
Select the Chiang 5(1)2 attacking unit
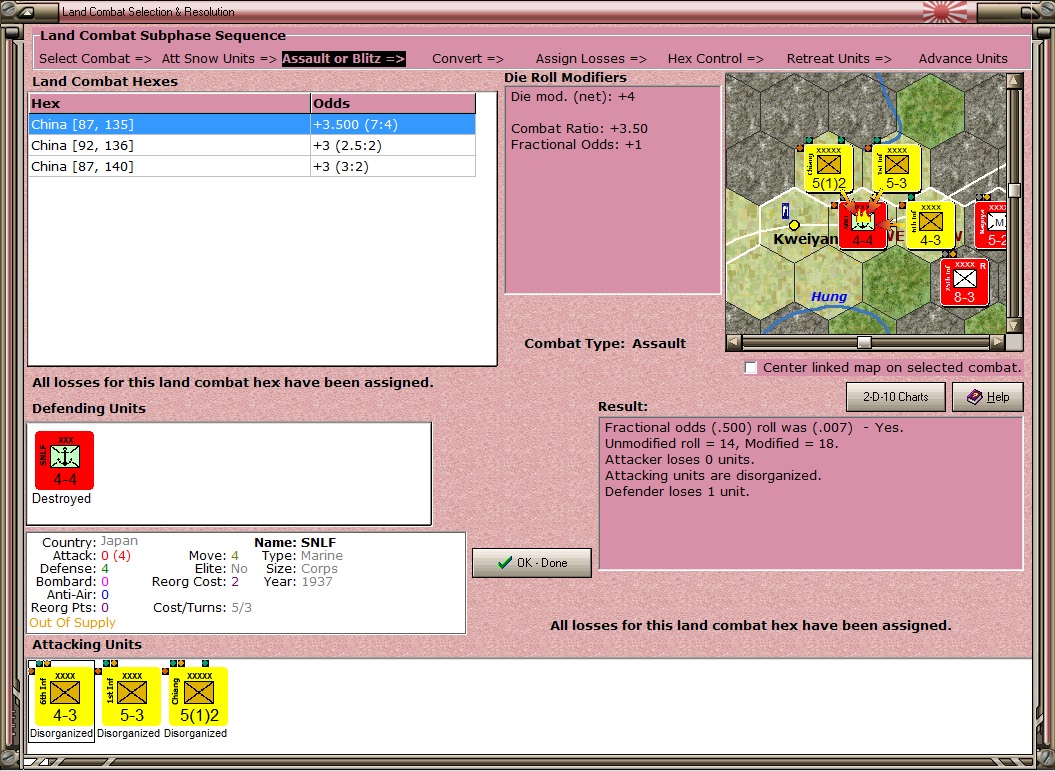click(x=198, y=695)
